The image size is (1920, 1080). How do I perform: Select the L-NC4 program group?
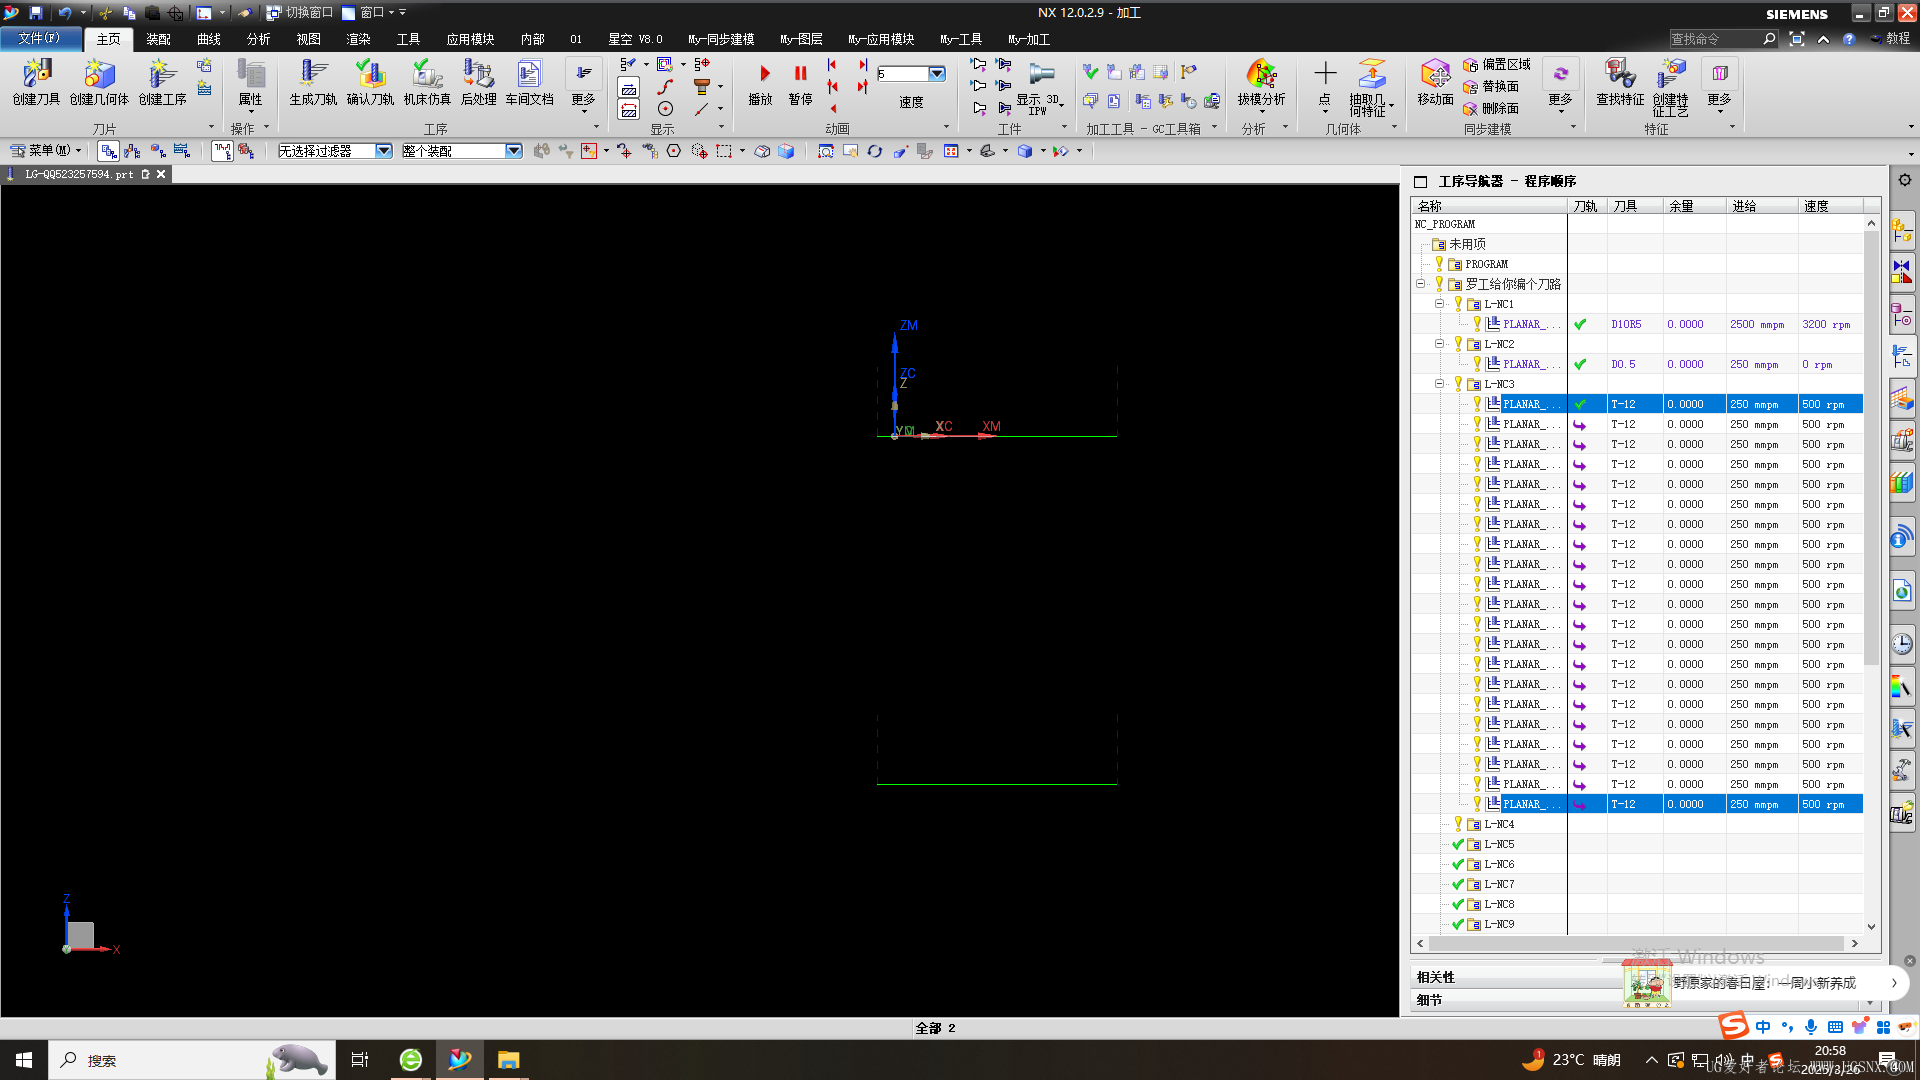tap(1498, 824)
